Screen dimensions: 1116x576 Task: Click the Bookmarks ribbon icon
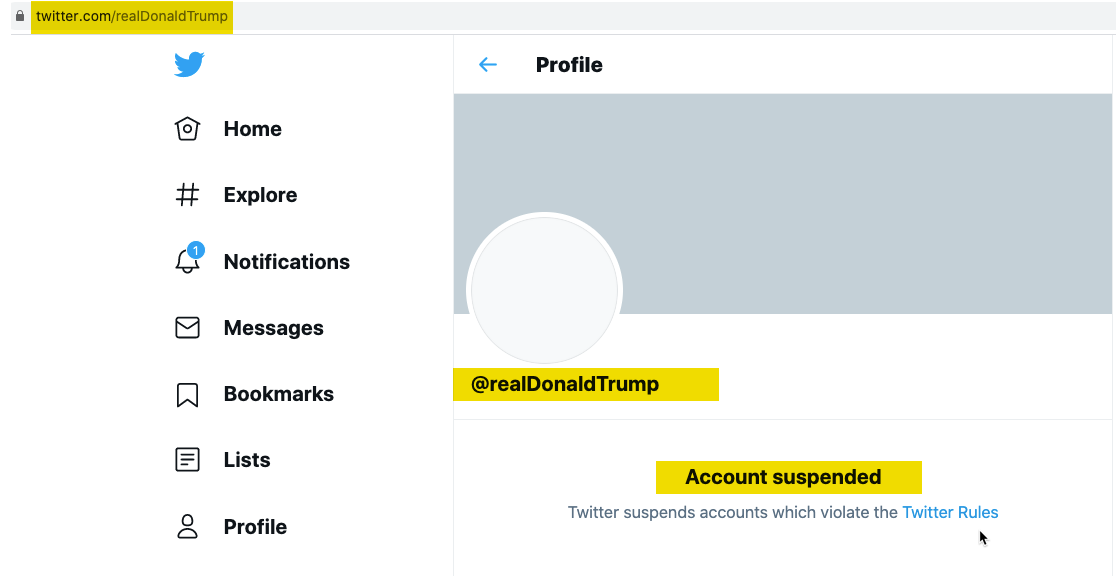(187, 394)
